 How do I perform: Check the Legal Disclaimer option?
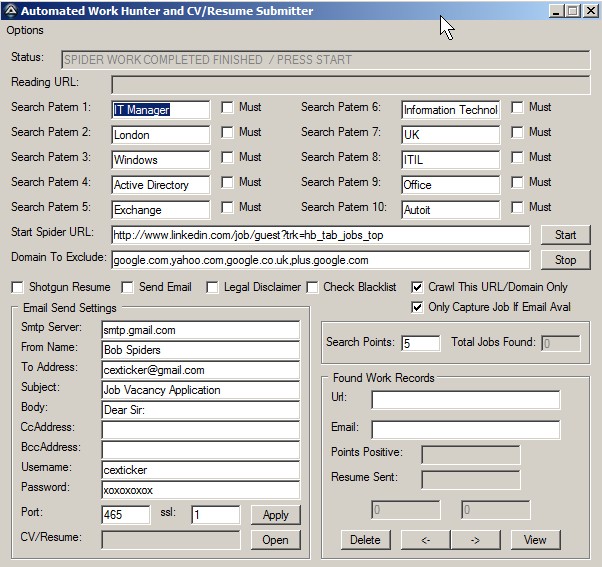click(213, 287)
